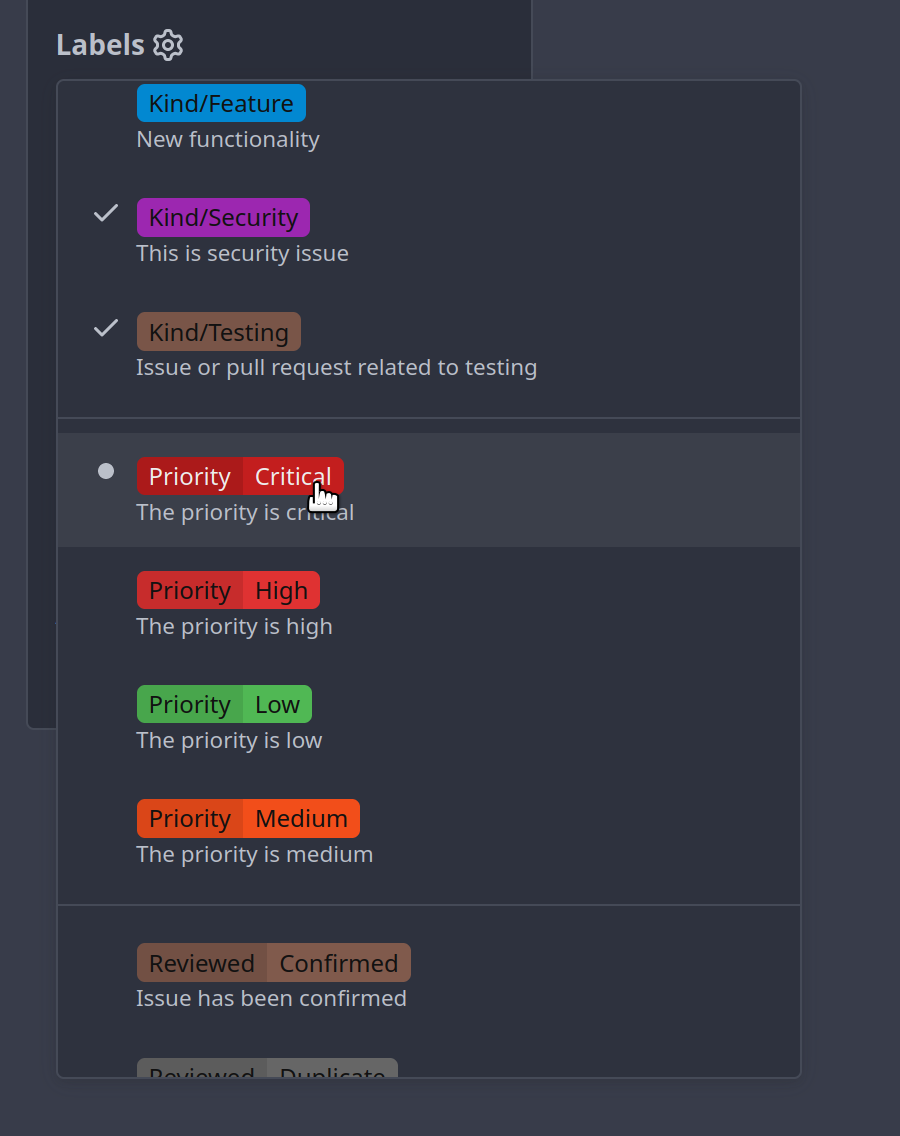Open the Labels settings gear icon
The height and width of the screenshot is (1136, 900).
point(168,45)
